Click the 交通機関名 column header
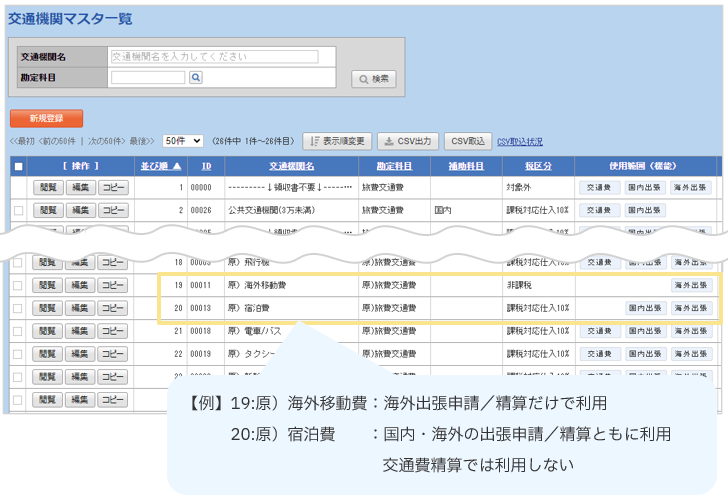The height and width of the screenshot is (498, 728). pyautogui.click(x=291, y=166)
